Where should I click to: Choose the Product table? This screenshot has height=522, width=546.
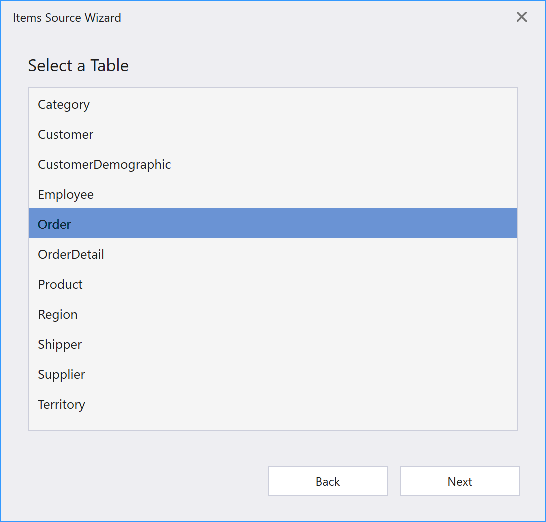pos(273,284)
